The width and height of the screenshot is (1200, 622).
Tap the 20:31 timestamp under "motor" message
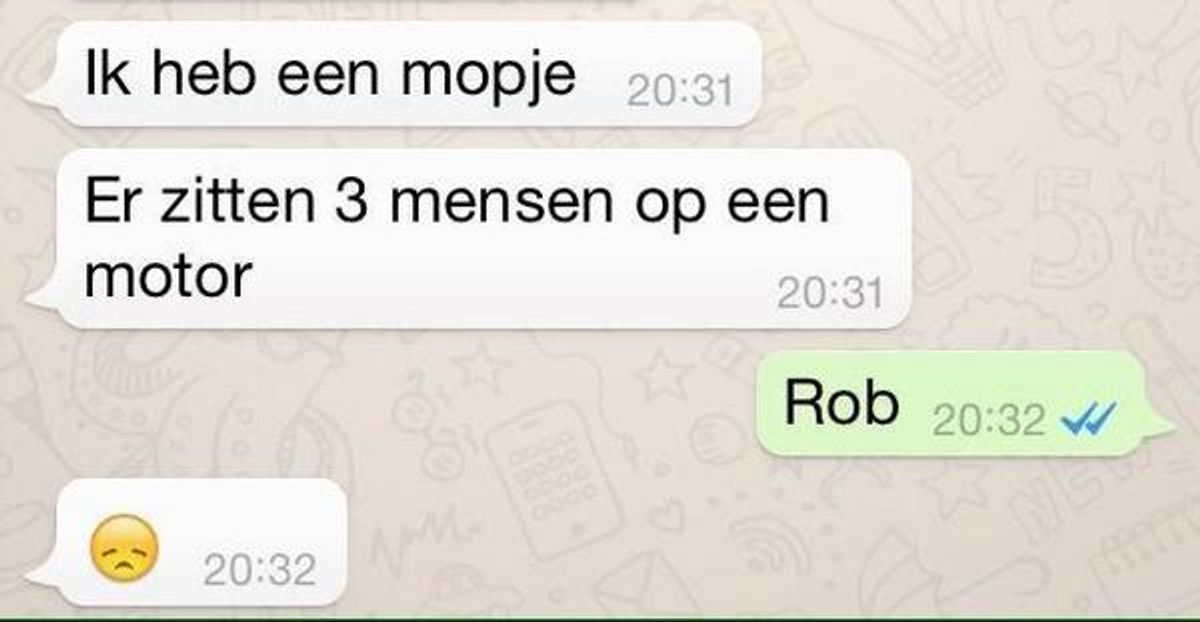pos(830,292)
